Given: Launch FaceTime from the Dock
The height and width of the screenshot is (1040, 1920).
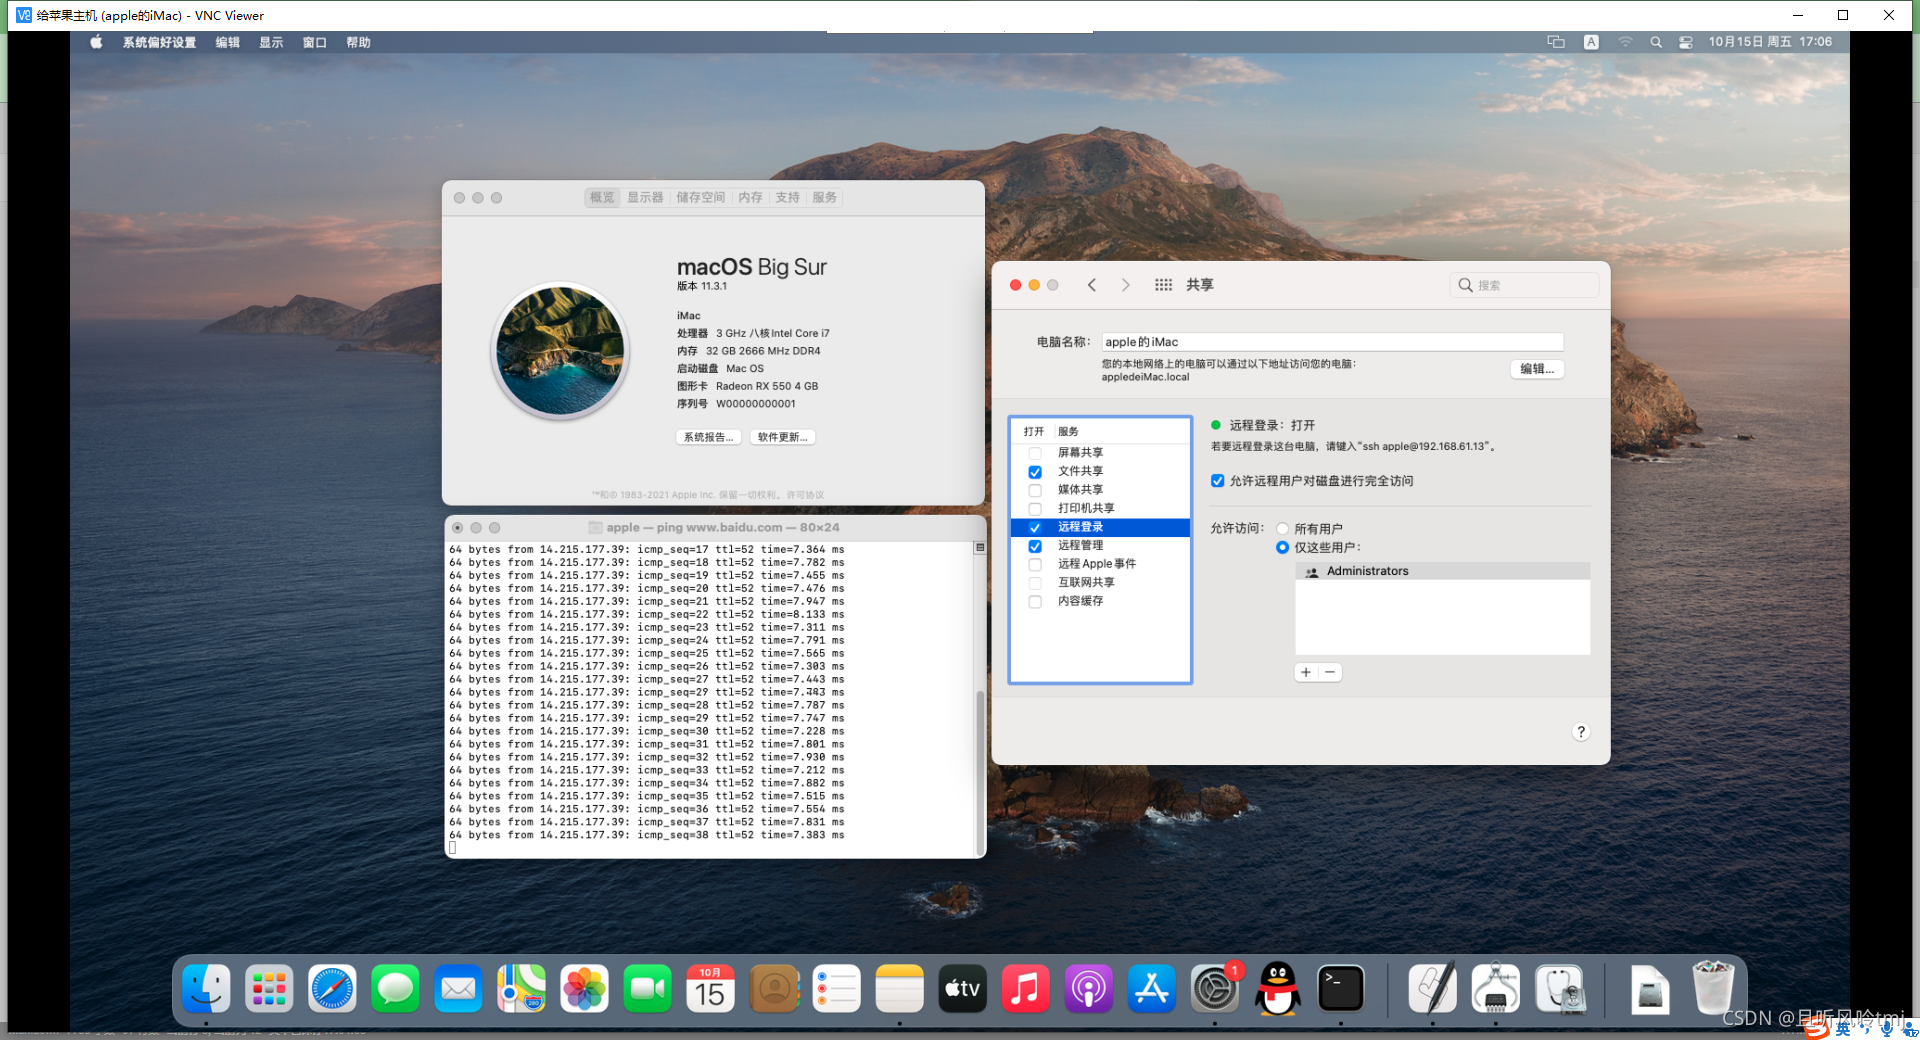Looking at the screenshot, I should click(647, 989).
